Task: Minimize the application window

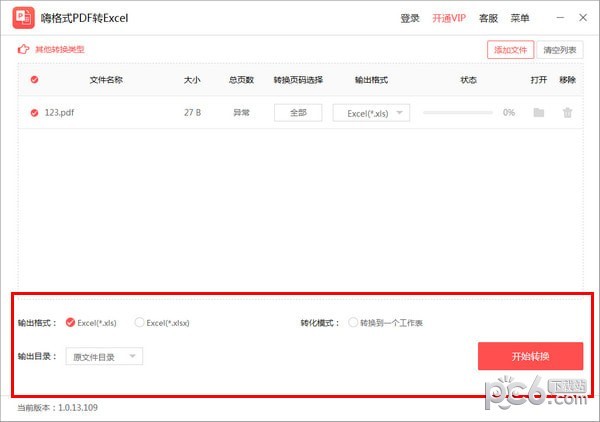Action: 560,18
